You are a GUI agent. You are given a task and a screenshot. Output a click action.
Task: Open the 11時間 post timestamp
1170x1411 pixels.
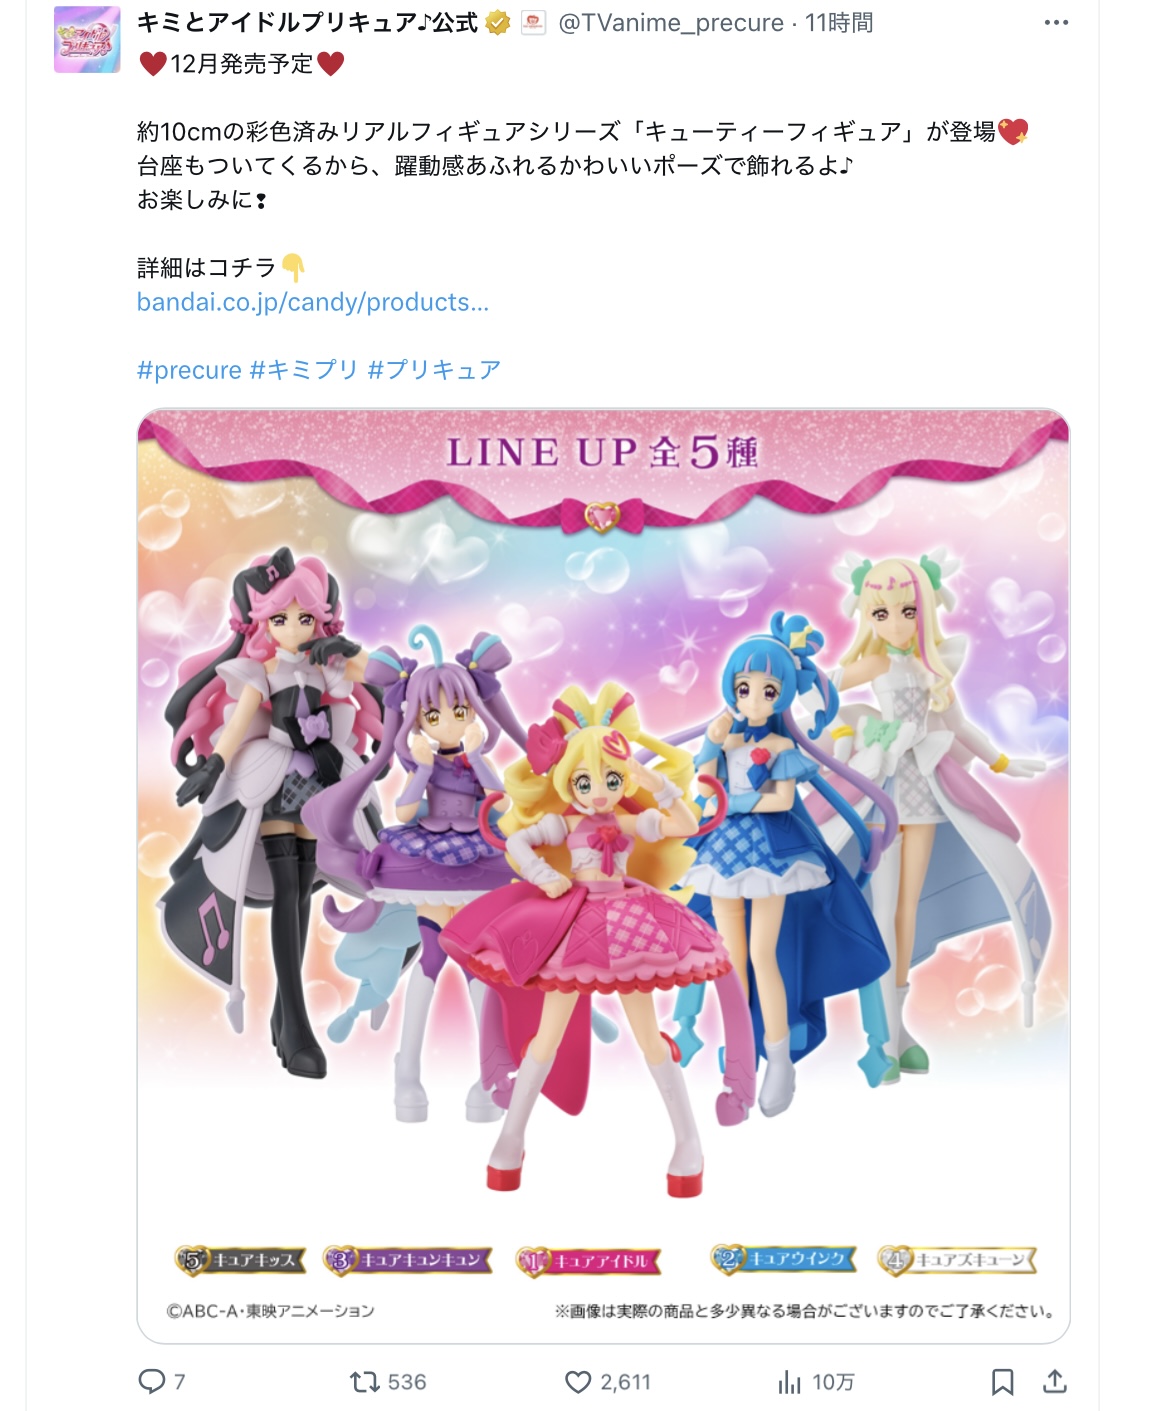pyautogui.click(x=839, y=23)
